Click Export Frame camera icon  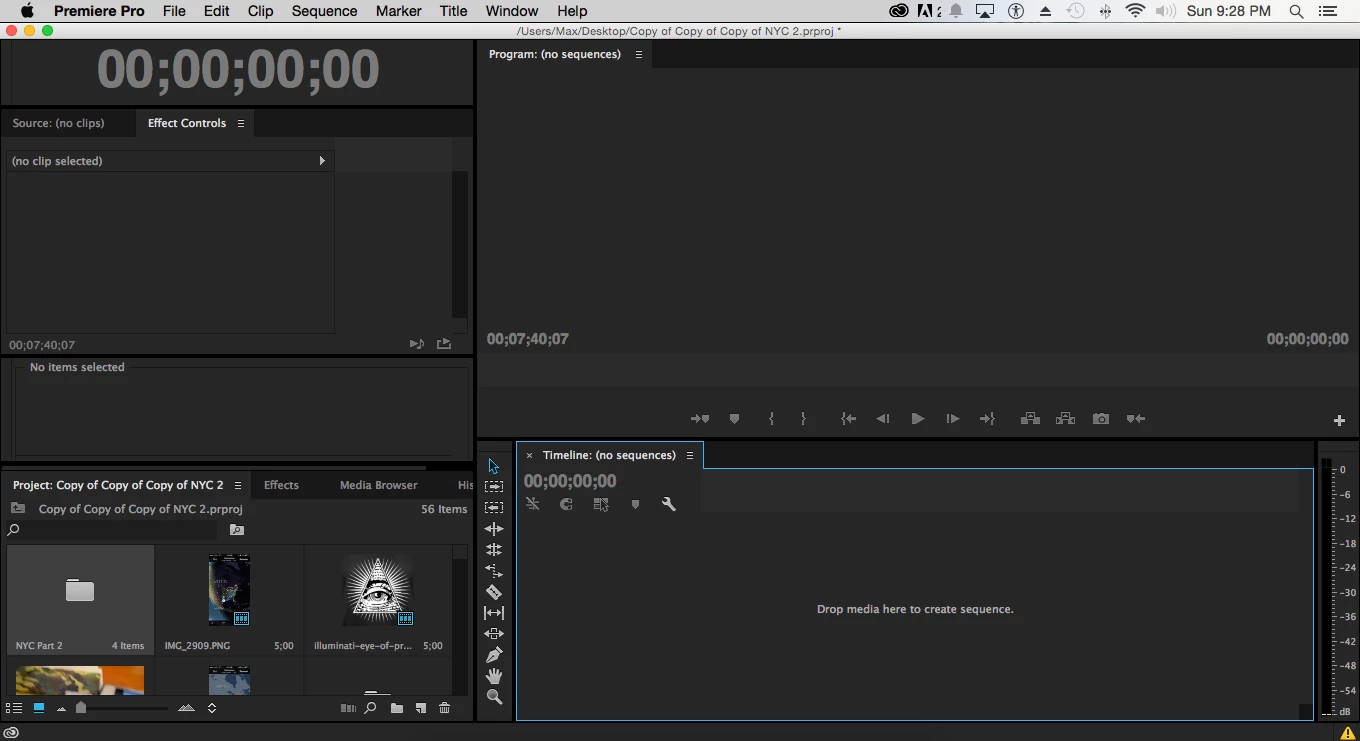1101,419
